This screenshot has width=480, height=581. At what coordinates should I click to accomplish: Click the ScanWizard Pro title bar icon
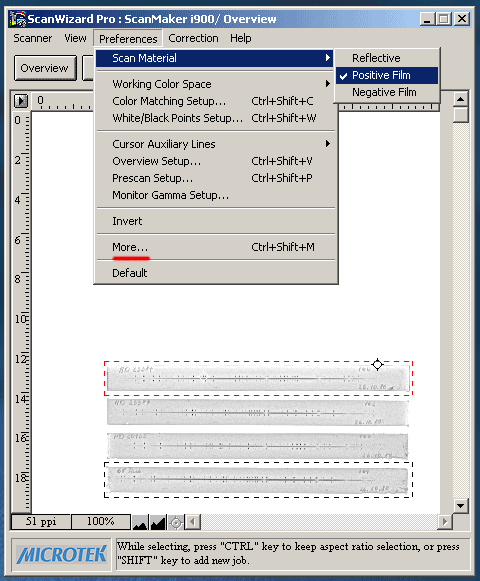pos(18,19)
